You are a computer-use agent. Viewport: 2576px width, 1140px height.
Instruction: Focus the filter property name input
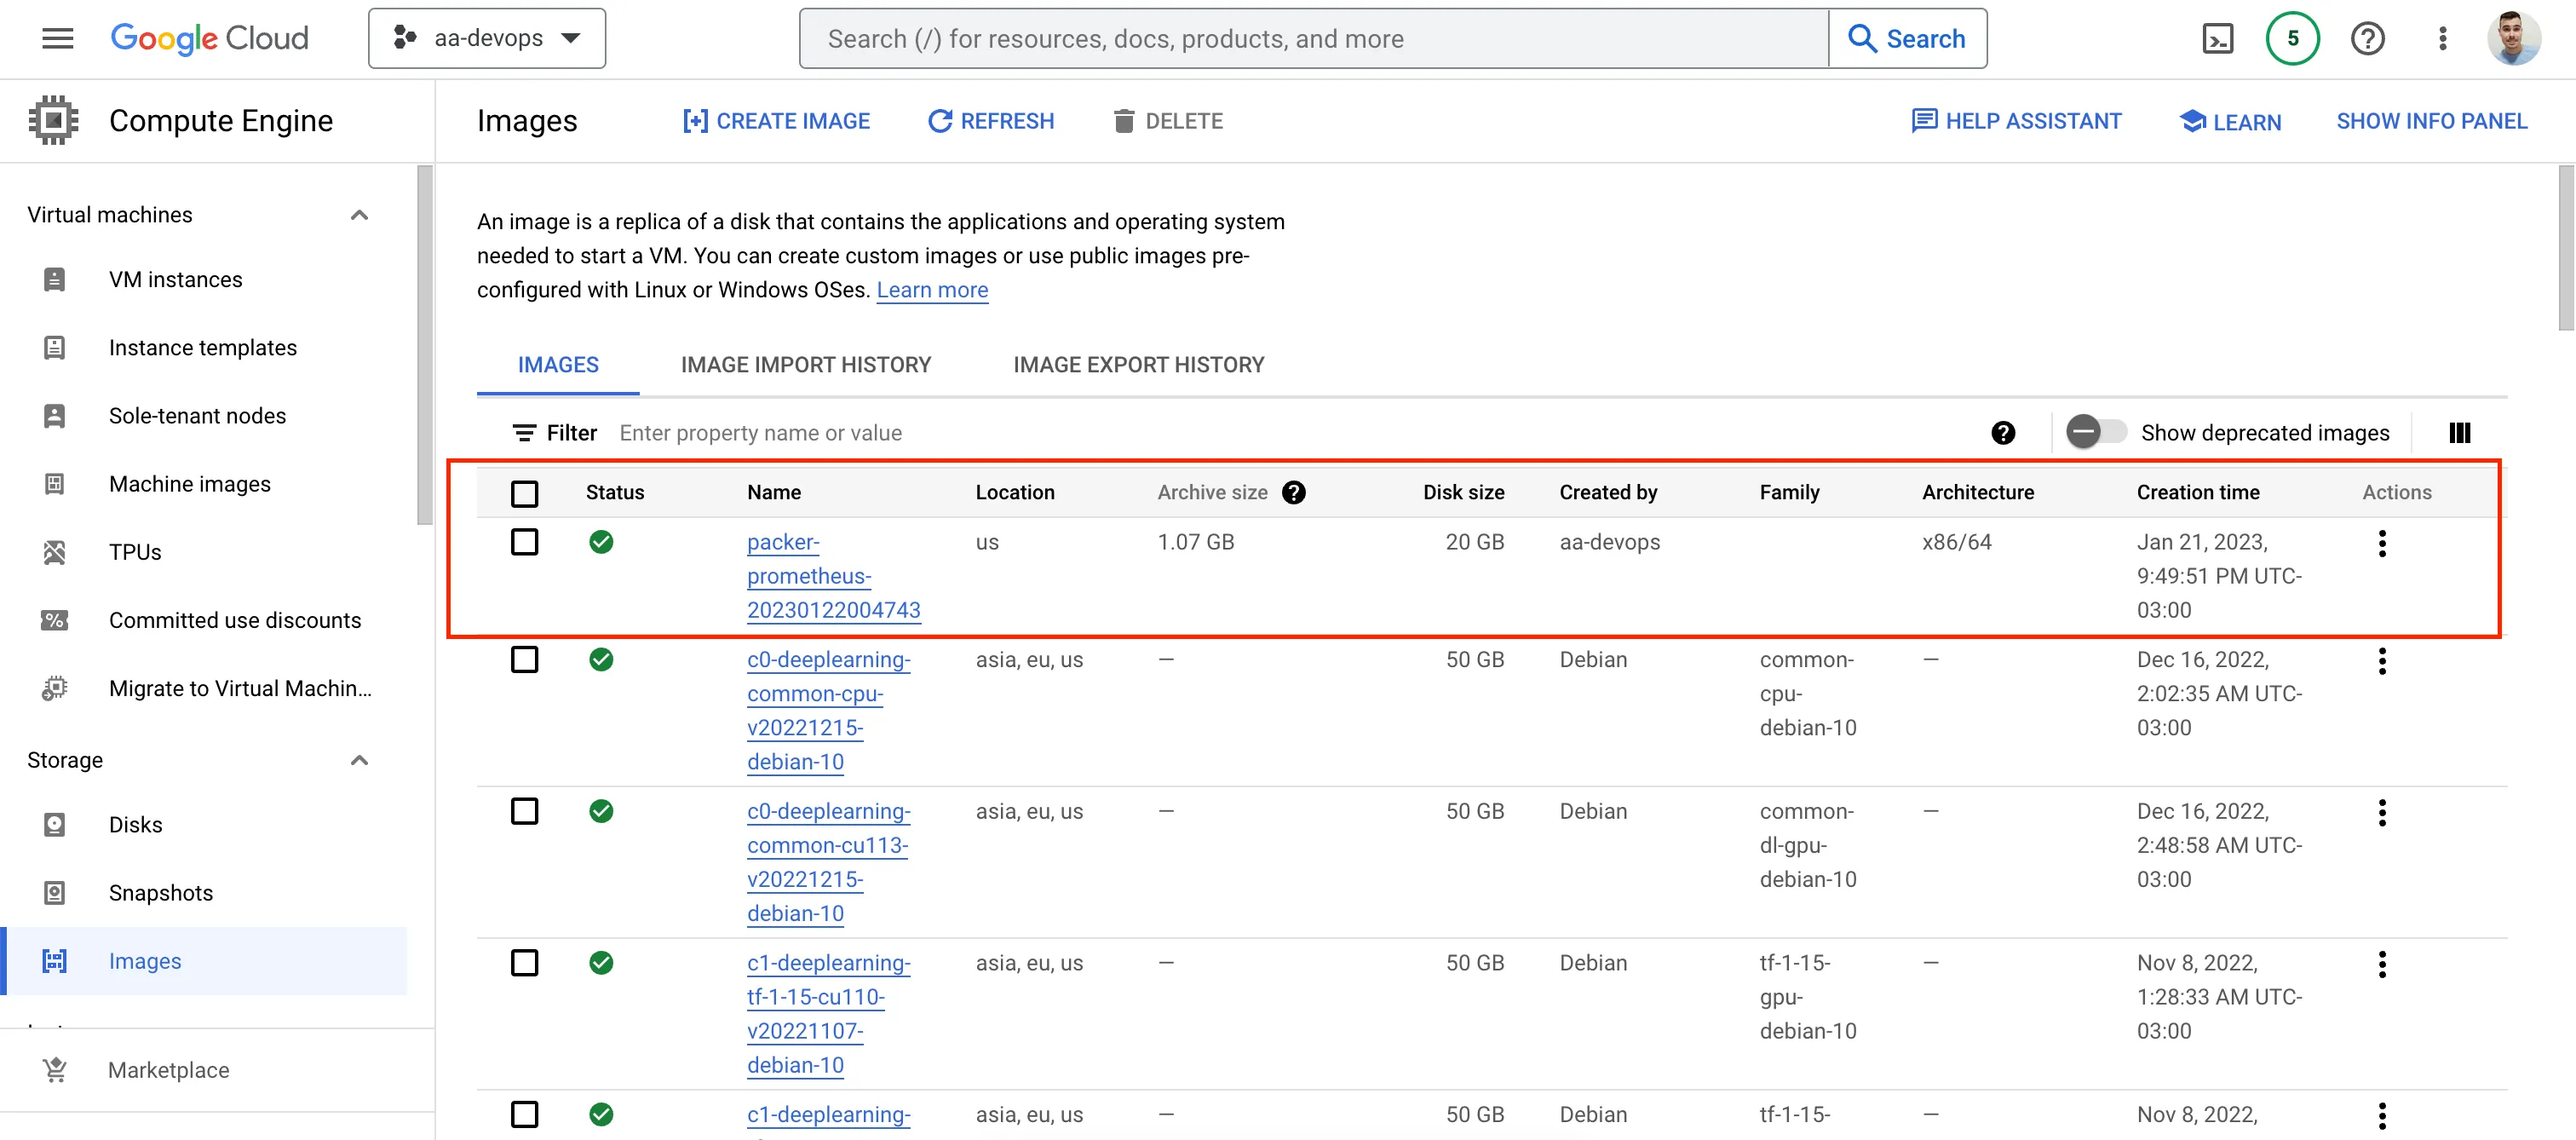pyautogui.click(x=1290, y=433)
